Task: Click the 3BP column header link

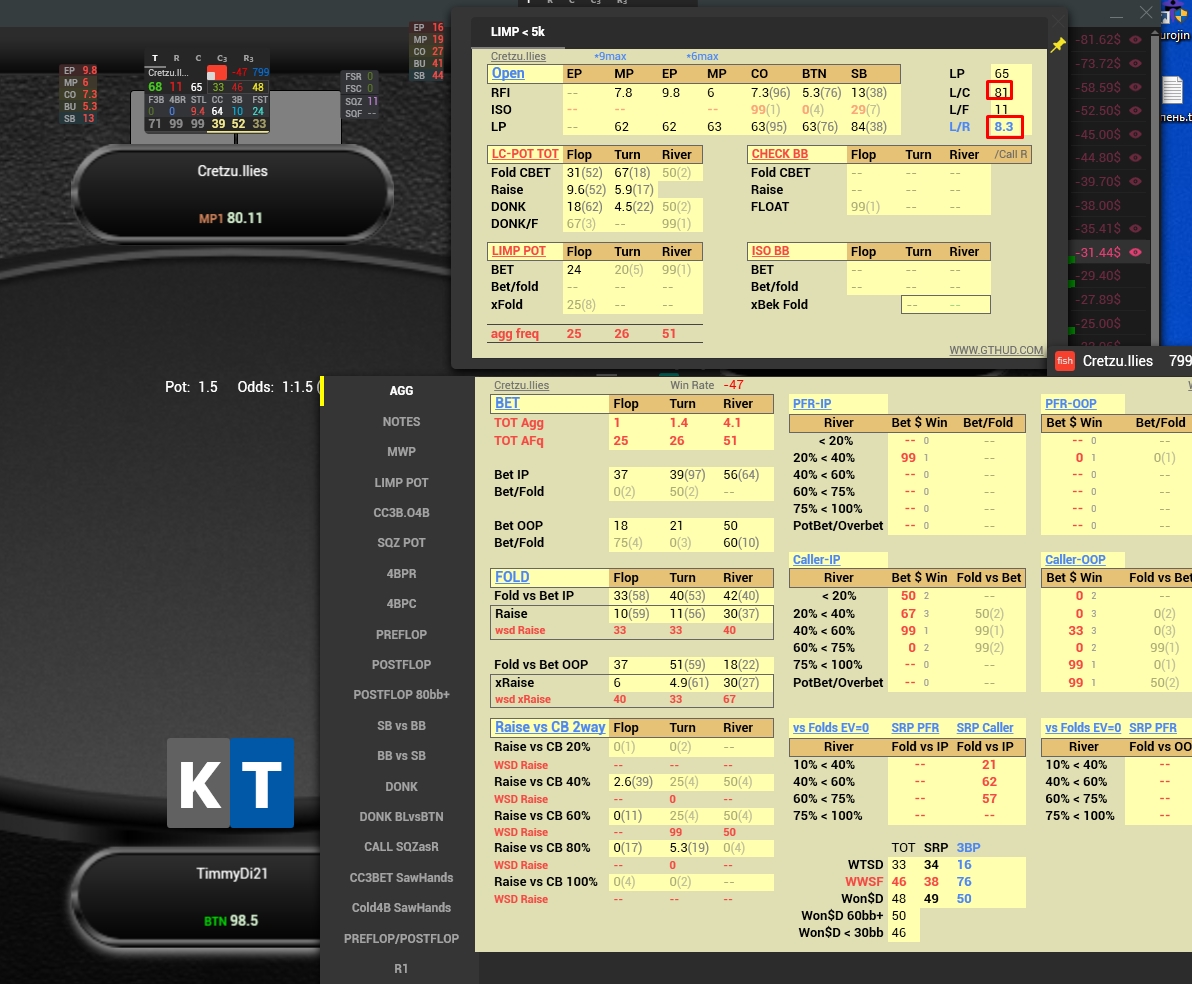Action: 968,847
